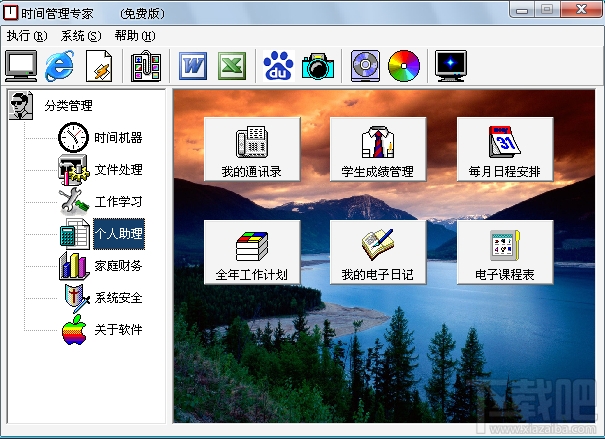This screenshot has width=605, height=439.
Task: Click the screen with star toolbar icon
Action: coord(451,66)
